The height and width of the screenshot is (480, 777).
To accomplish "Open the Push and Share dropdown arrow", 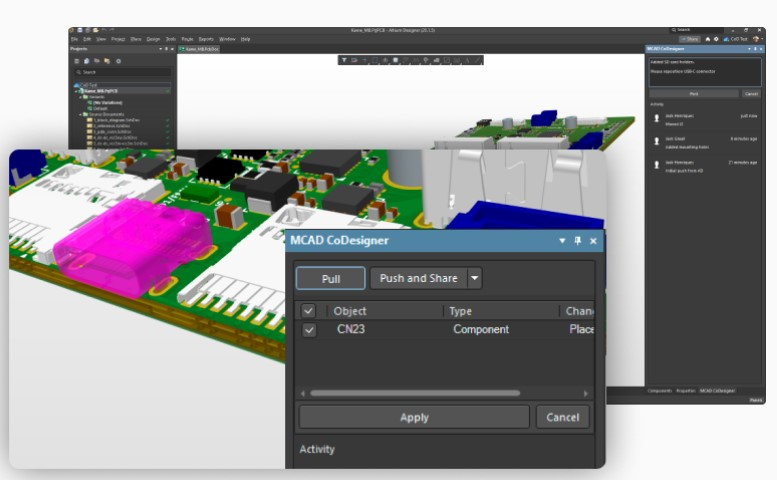I will [475, 278].
